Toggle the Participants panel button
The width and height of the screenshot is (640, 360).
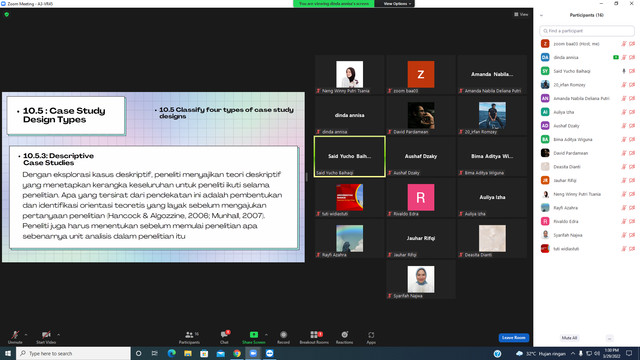tap(189, 337)
